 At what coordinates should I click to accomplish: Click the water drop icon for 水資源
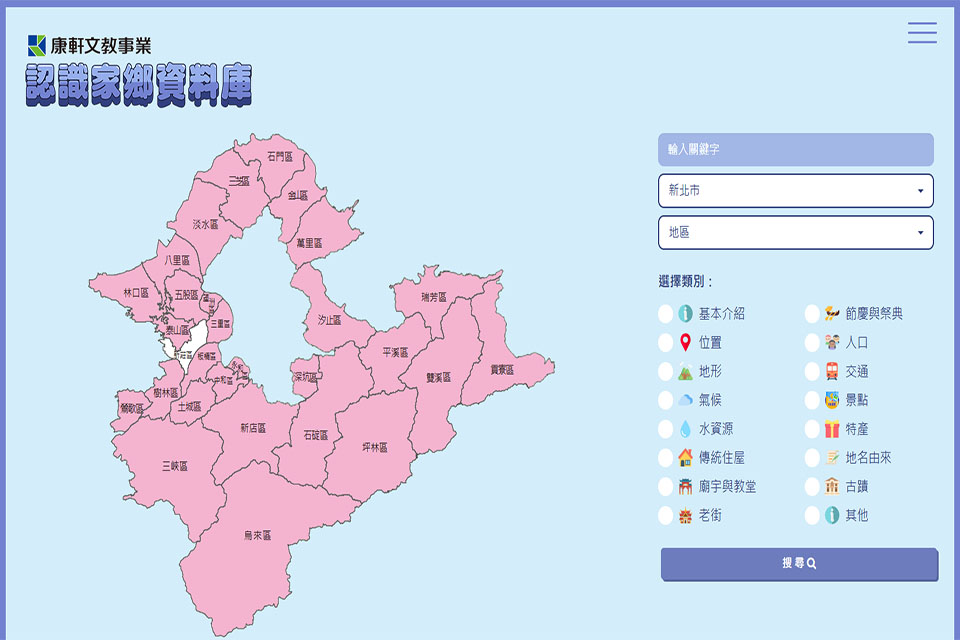685,429
